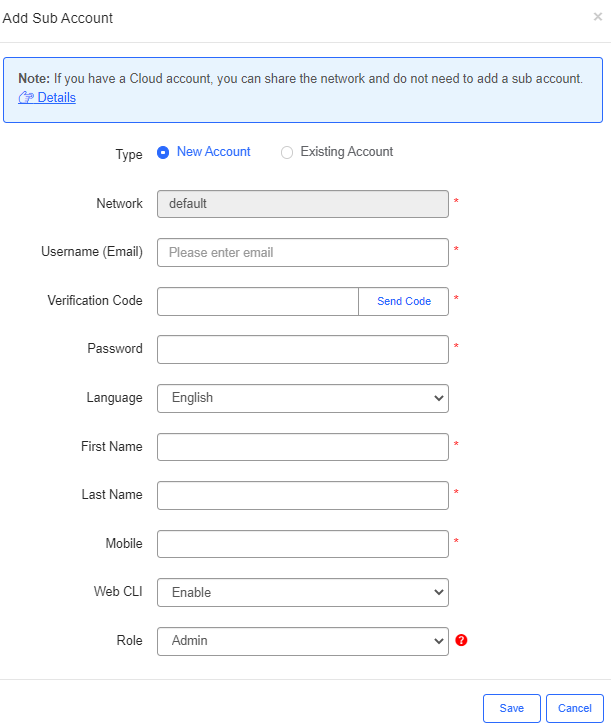Click the Add Sub Account dialog title
The image size is (611, 728).
58,18
